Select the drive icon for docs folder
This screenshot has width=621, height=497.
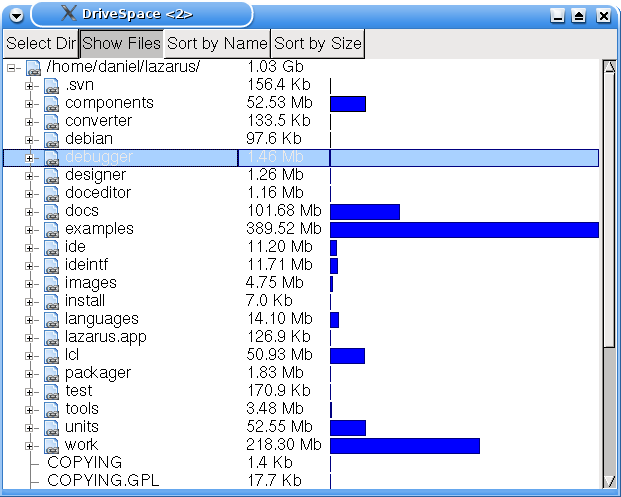pos(52,211)
